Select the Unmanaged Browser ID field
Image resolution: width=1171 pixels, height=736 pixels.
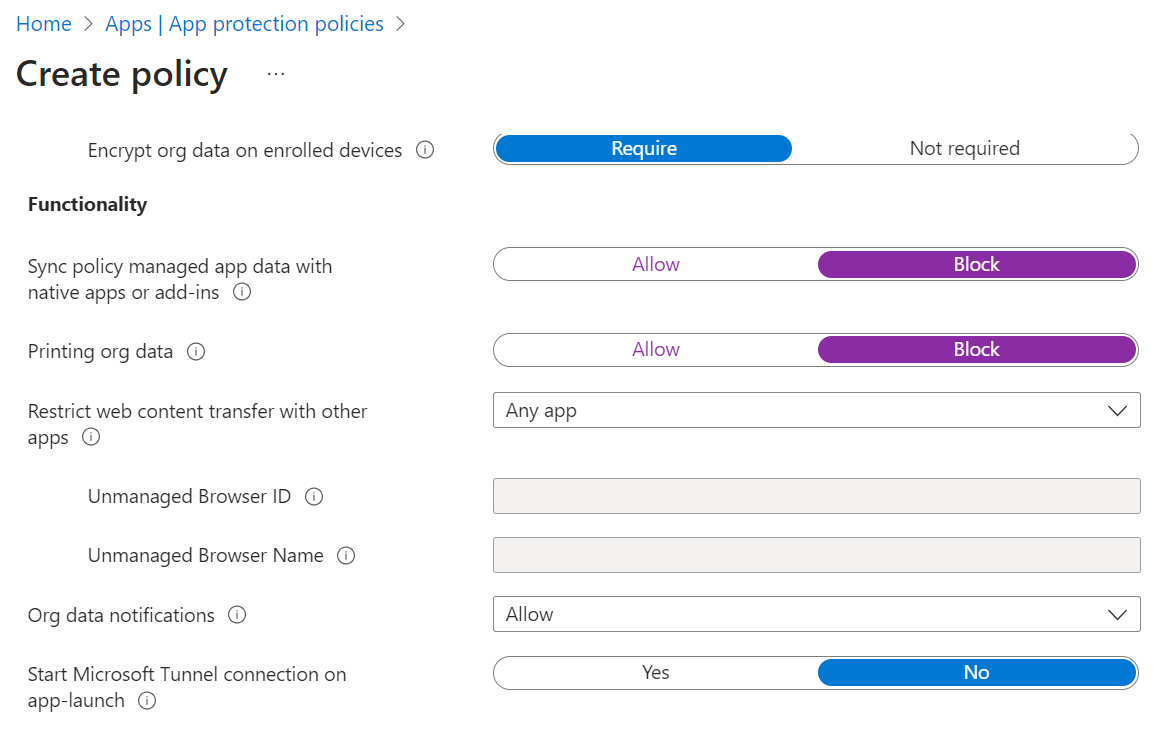coord(816,496)
